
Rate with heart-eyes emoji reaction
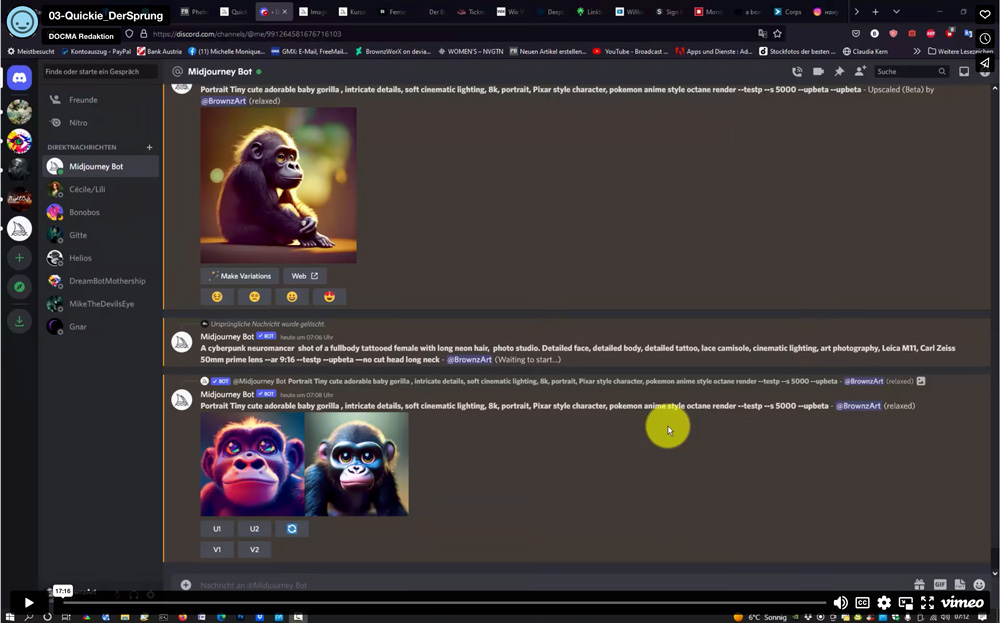point(329,297)
